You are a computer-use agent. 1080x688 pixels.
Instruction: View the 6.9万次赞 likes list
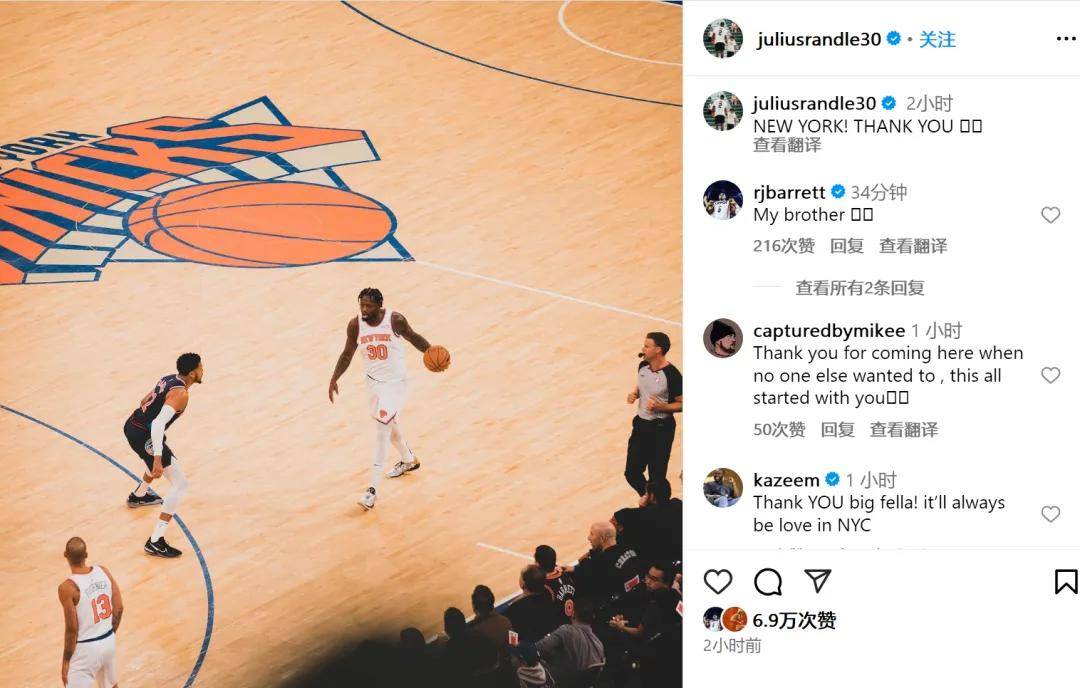tap(793, 621)
